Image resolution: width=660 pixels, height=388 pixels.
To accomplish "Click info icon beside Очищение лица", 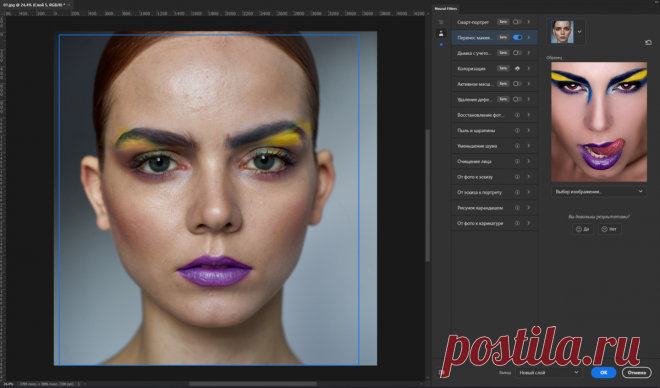I will (x=517, y=161).
